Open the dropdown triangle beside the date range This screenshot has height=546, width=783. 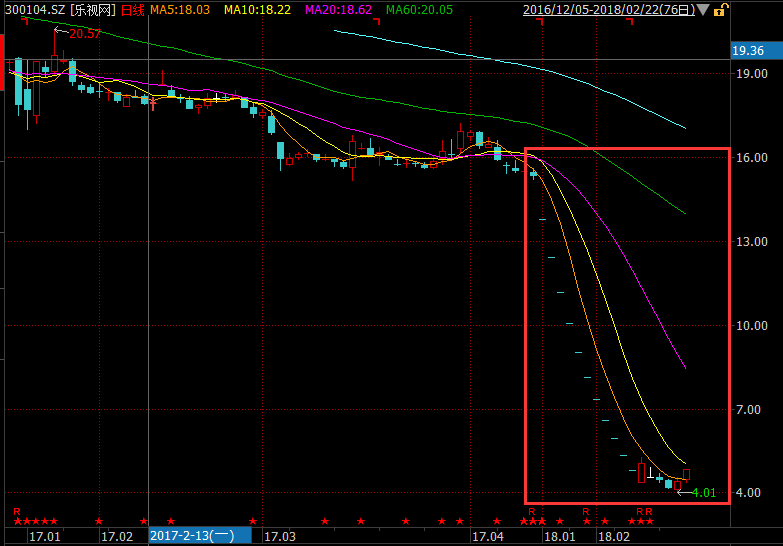click(703, 10)
